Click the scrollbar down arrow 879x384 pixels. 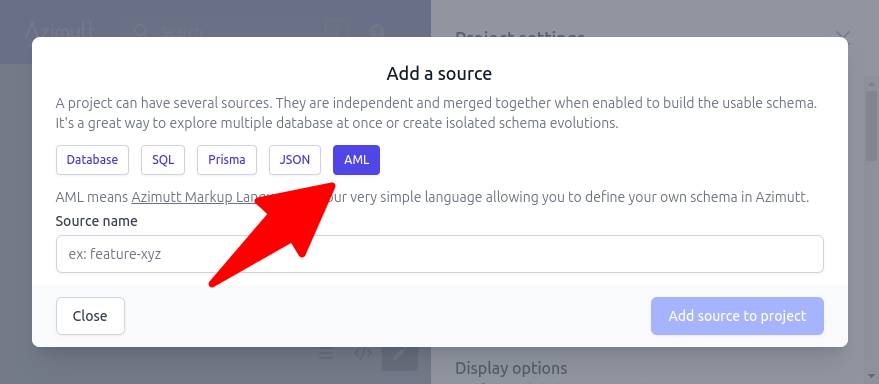click(x=871, y=376)
